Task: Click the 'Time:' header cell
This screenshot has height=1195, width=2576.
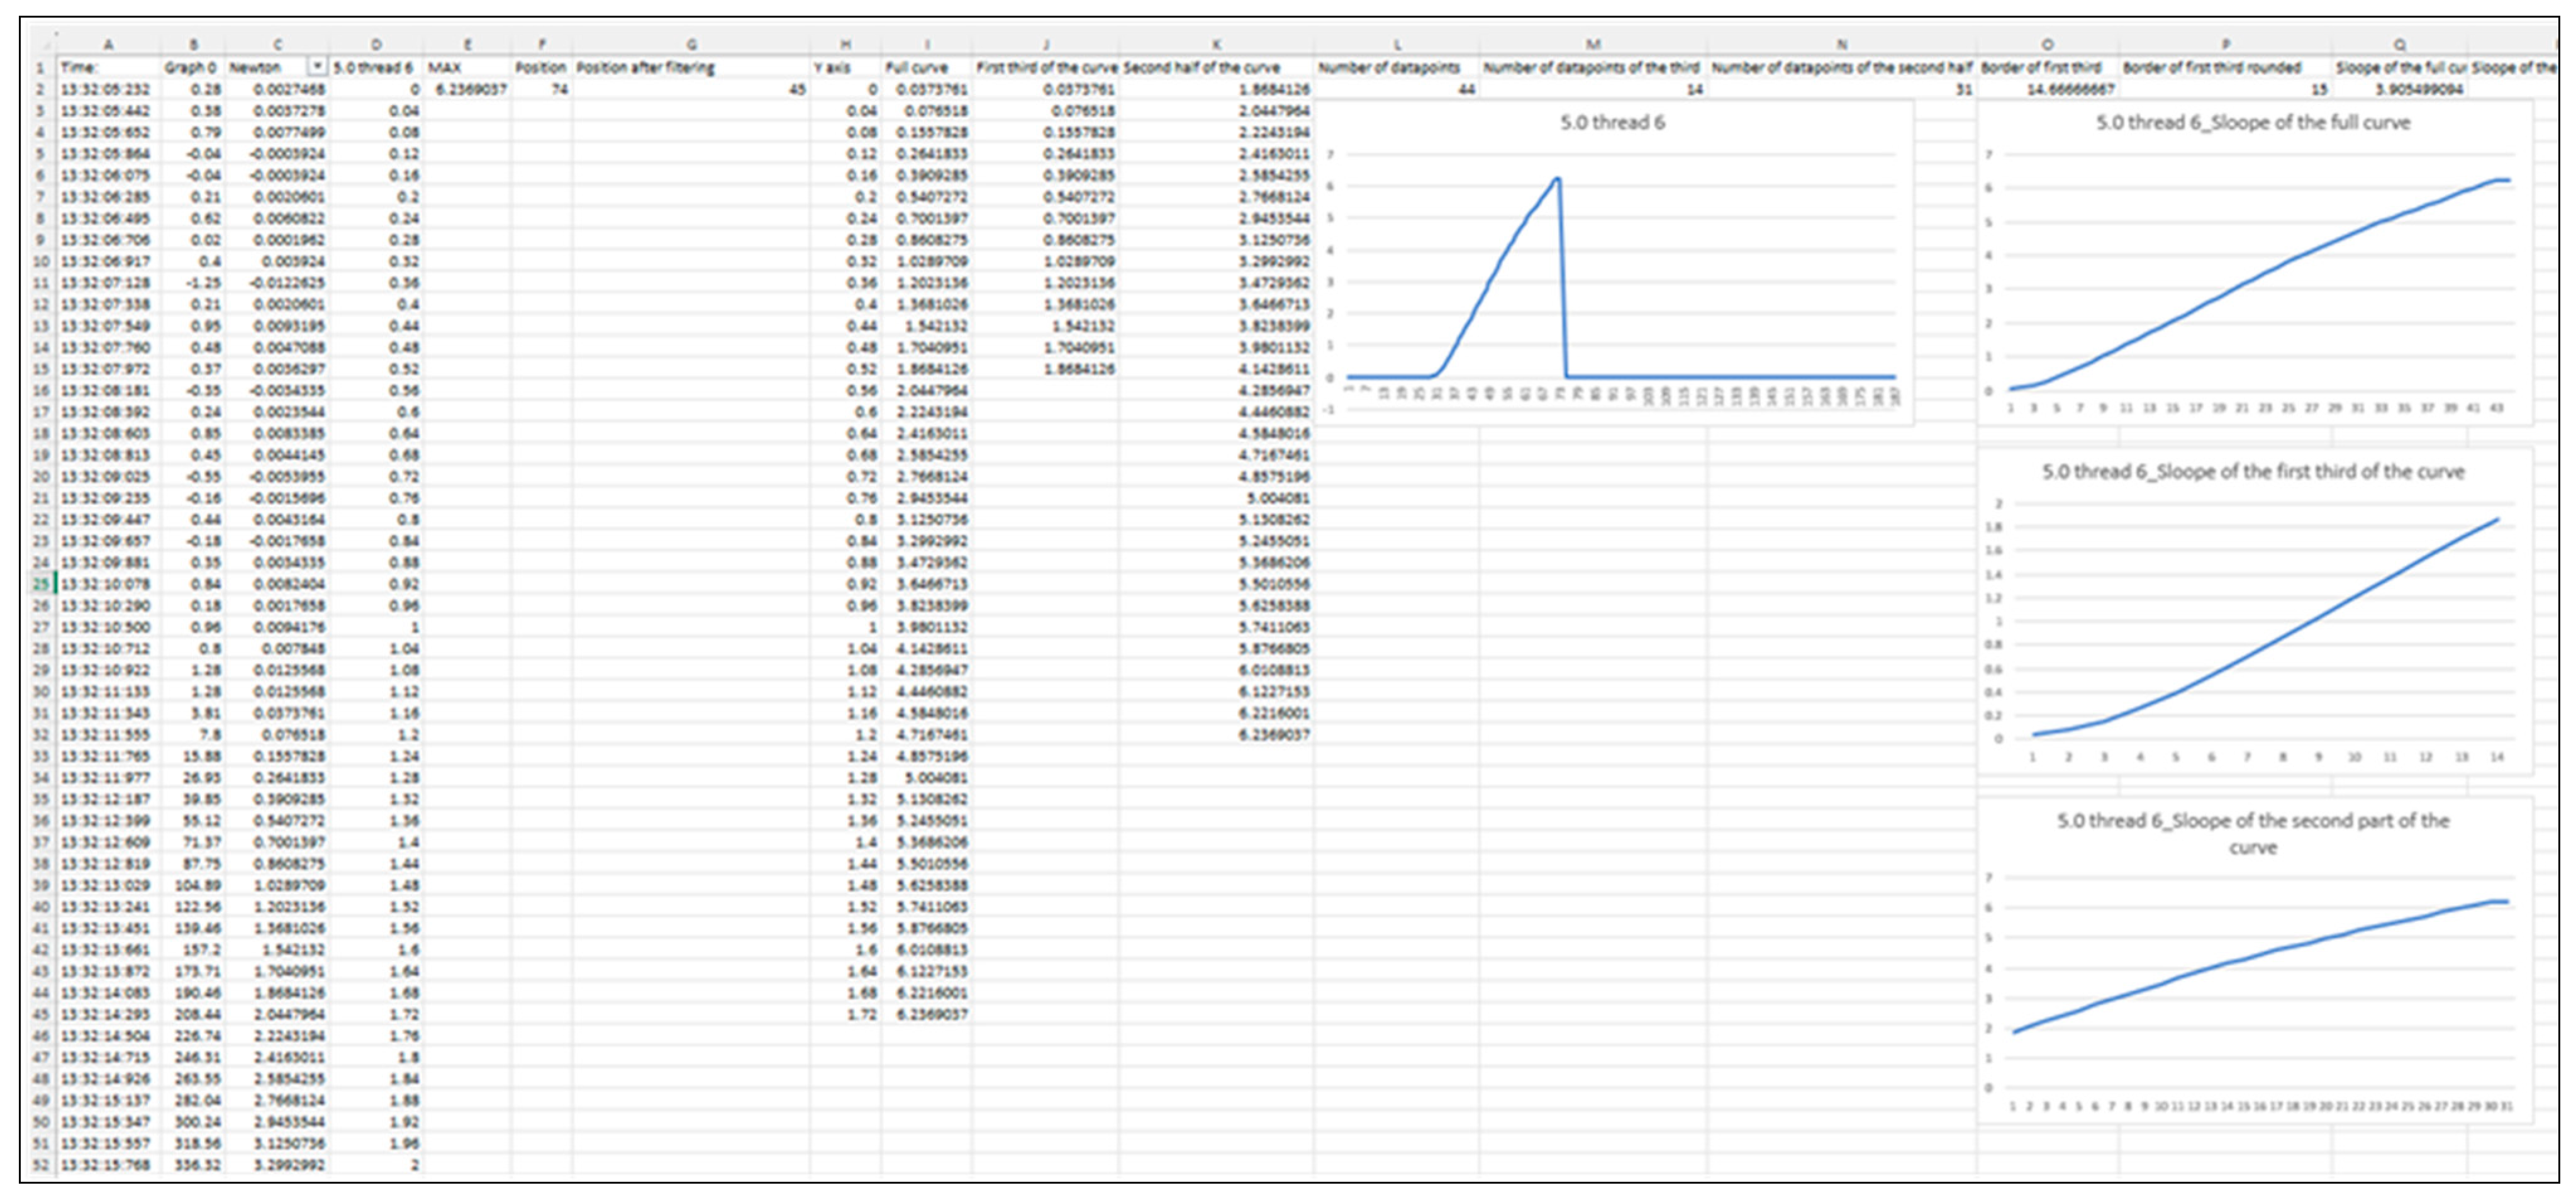Action: click(80, 67)
